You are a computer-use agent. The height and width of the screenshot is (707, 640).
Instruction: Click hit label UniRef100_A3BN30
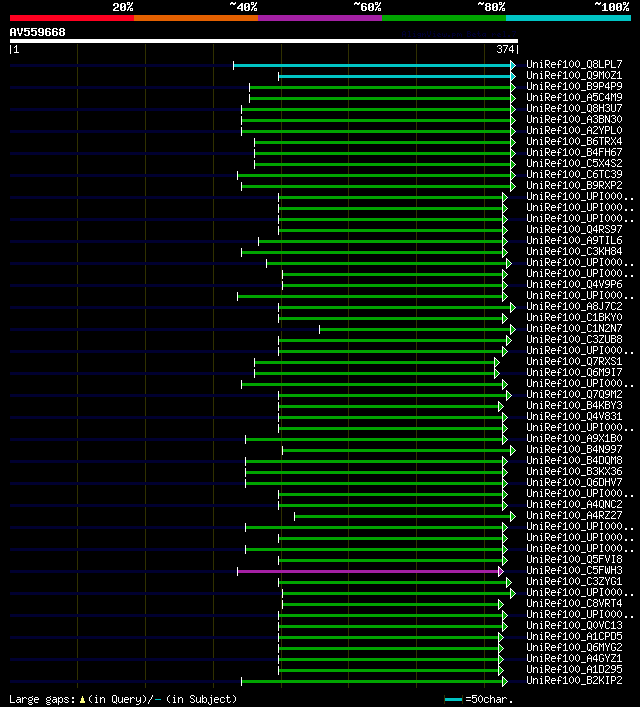coord(574,119)
